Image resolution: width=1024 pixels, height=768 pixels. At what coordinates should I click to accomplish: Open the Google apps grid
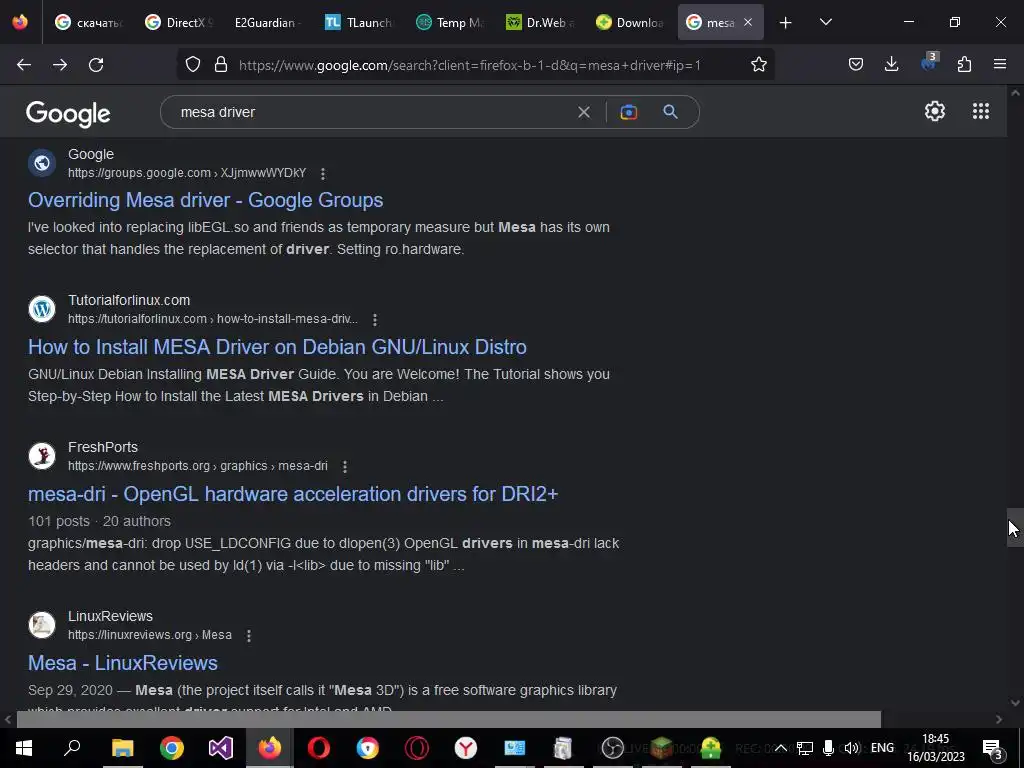tap(980, 111)
